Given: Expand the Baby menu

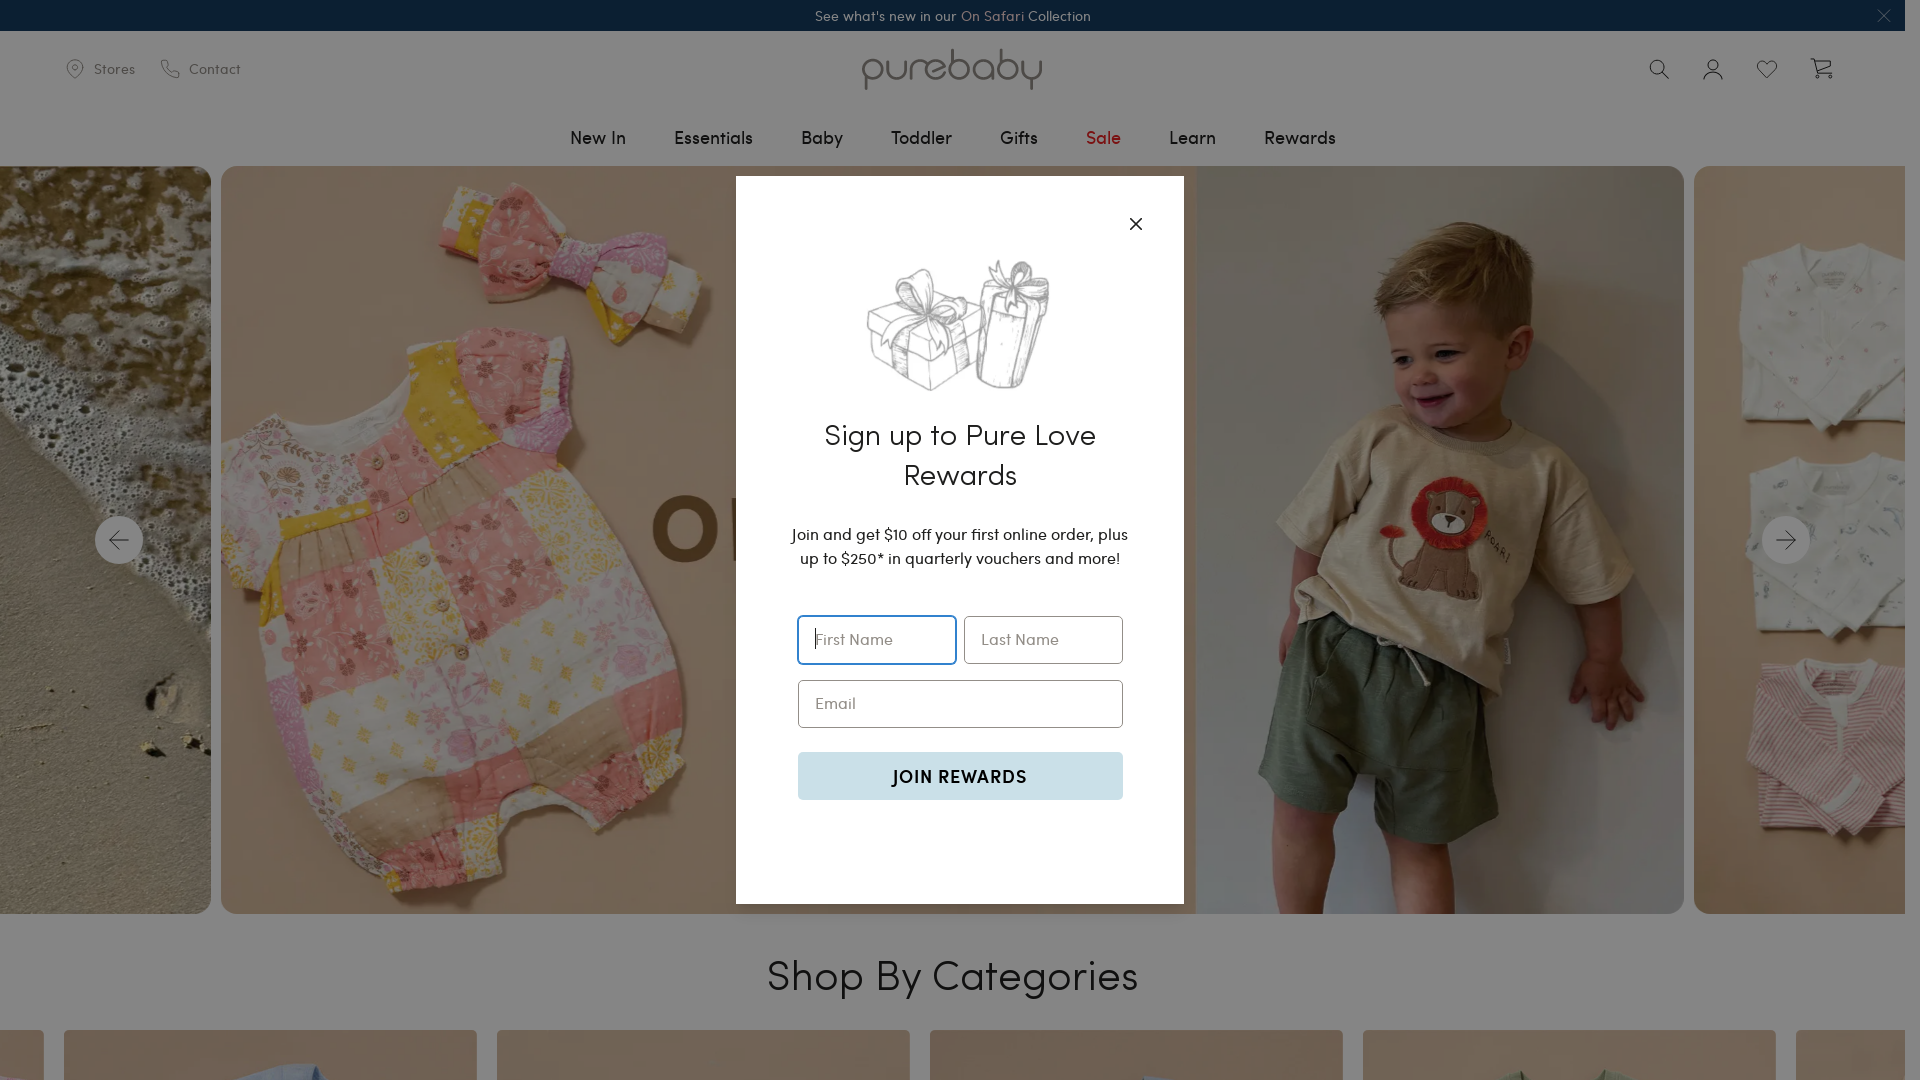Looking at the screenshot, I should [x=822, y=137].
